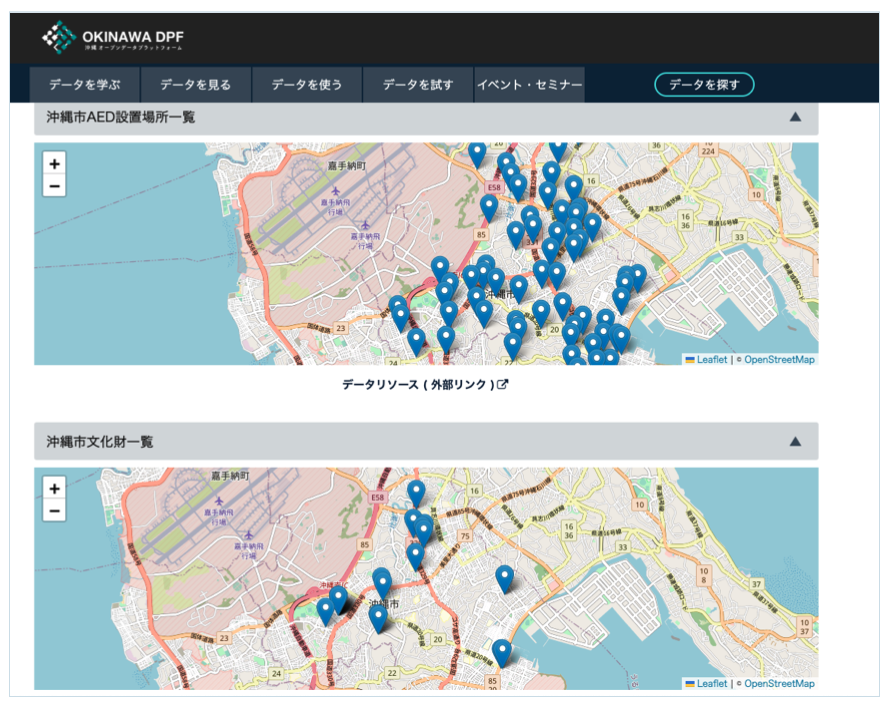Zoom in on the cultural properties map
This screenshot has width=894, height=706.
pyautogui.click(x=54, y=488)
